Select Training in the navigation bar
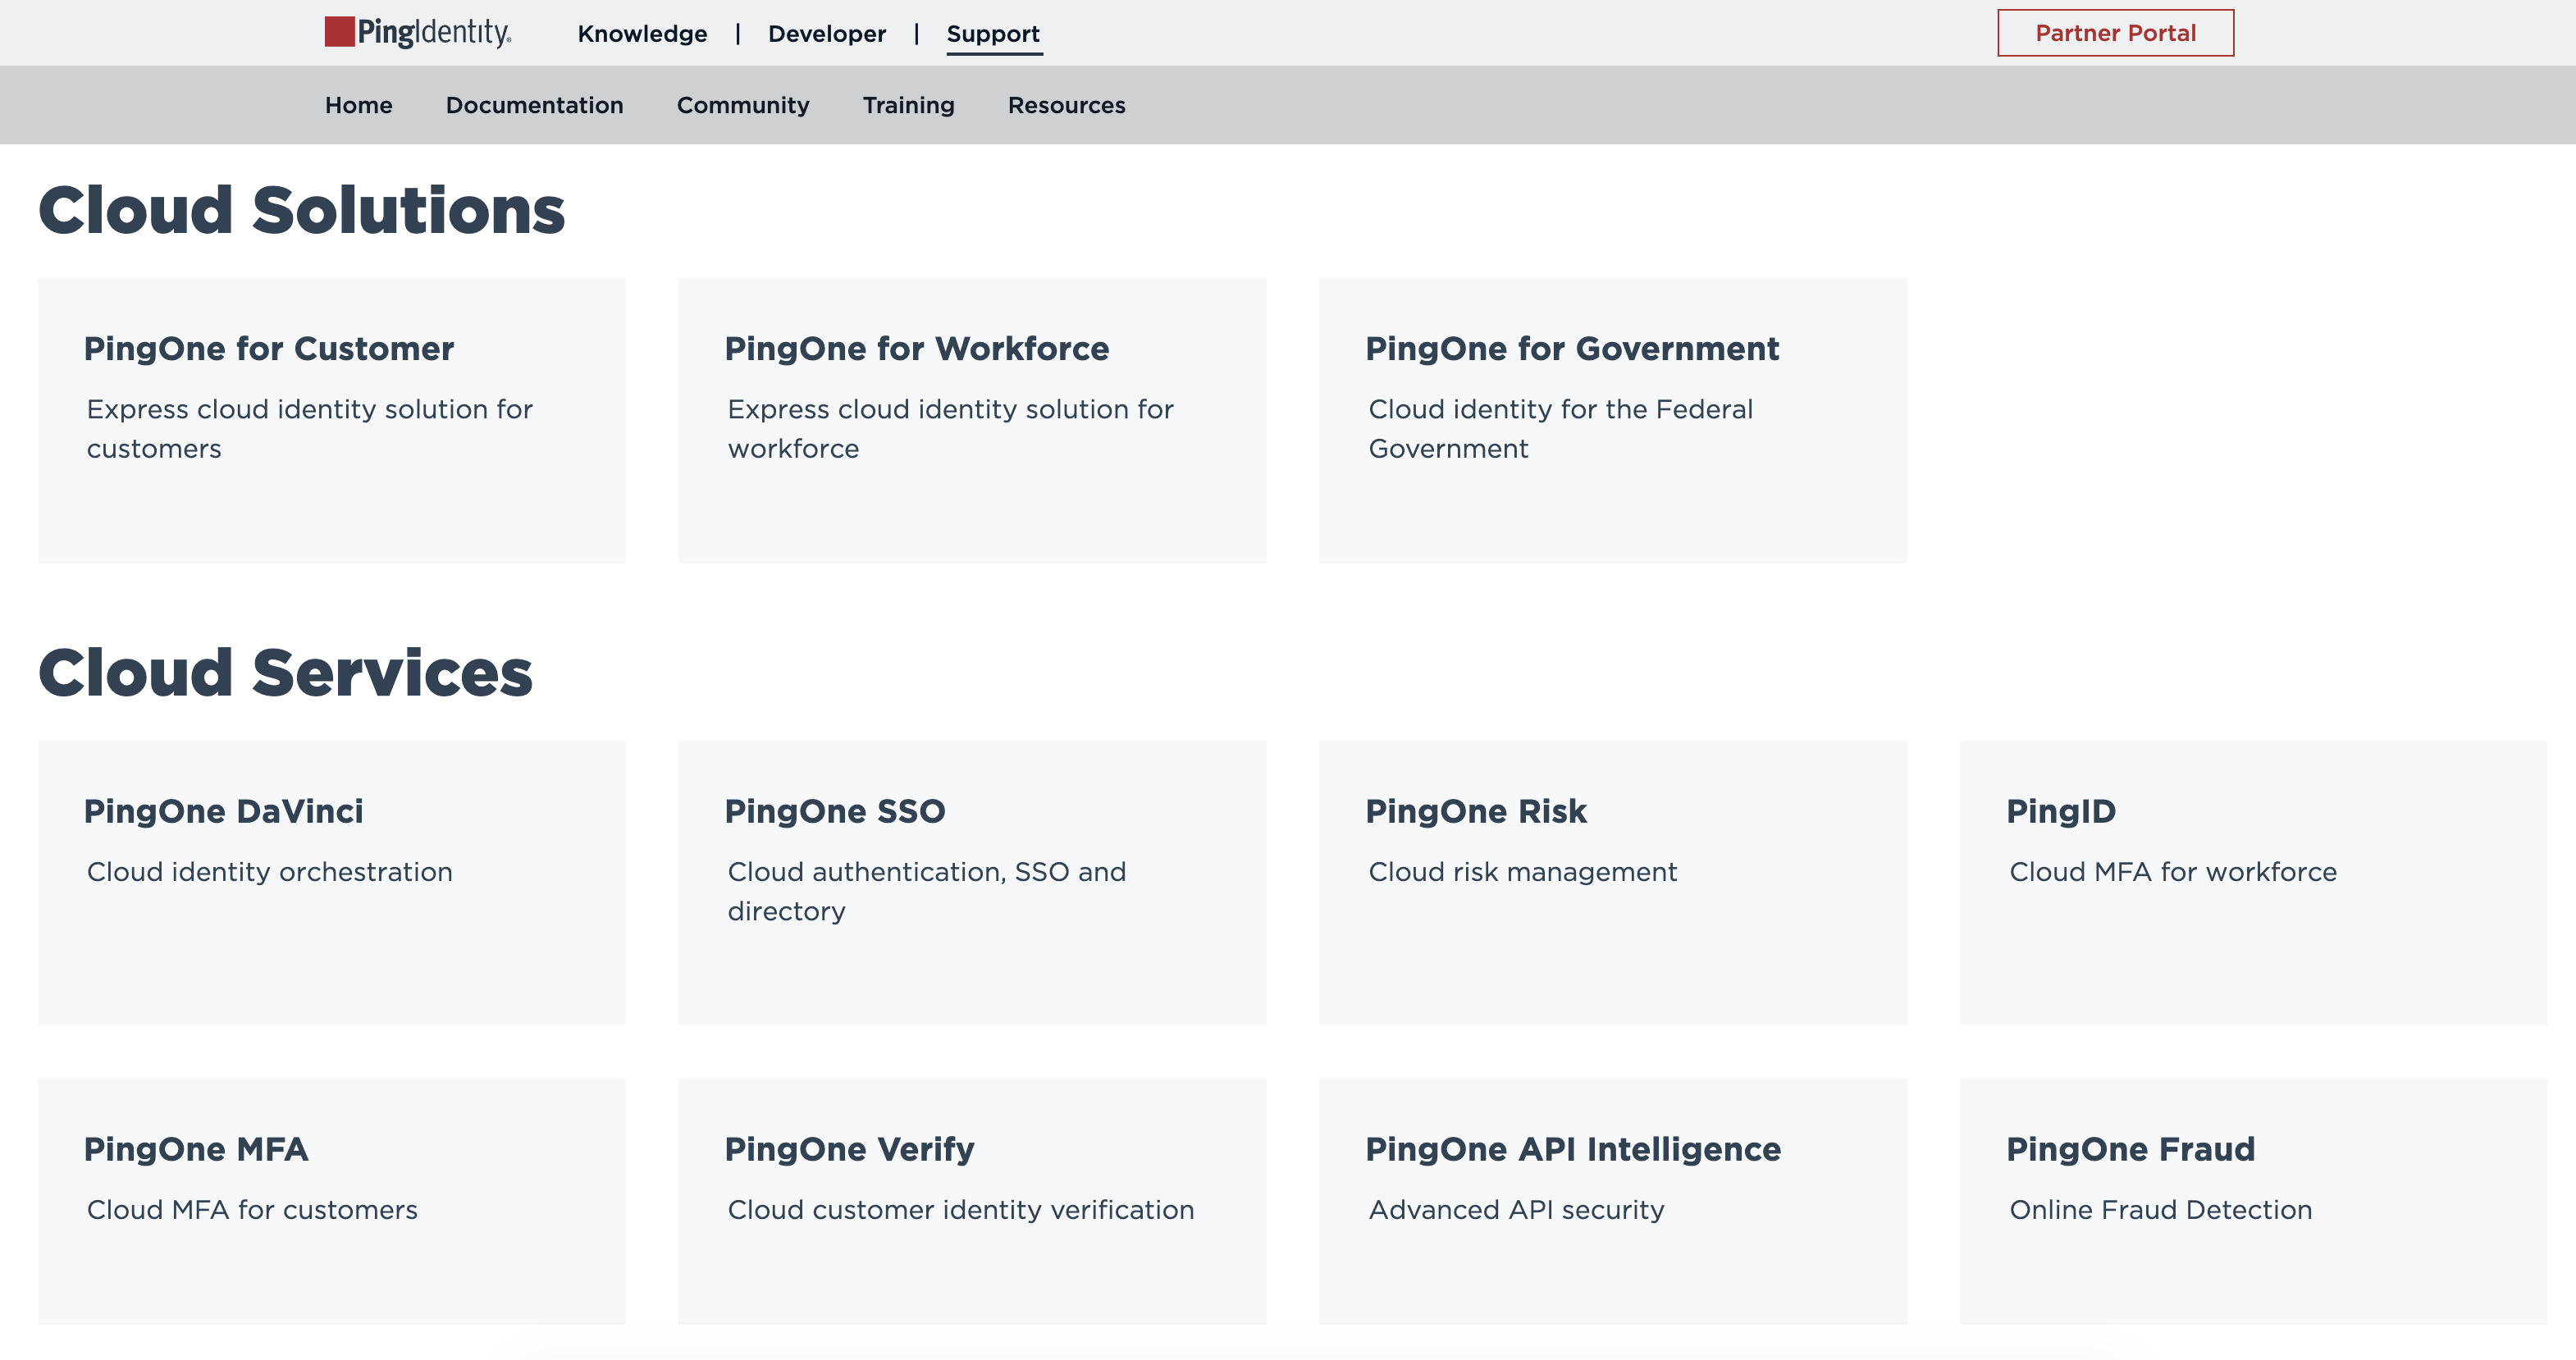 pos(908,105)
